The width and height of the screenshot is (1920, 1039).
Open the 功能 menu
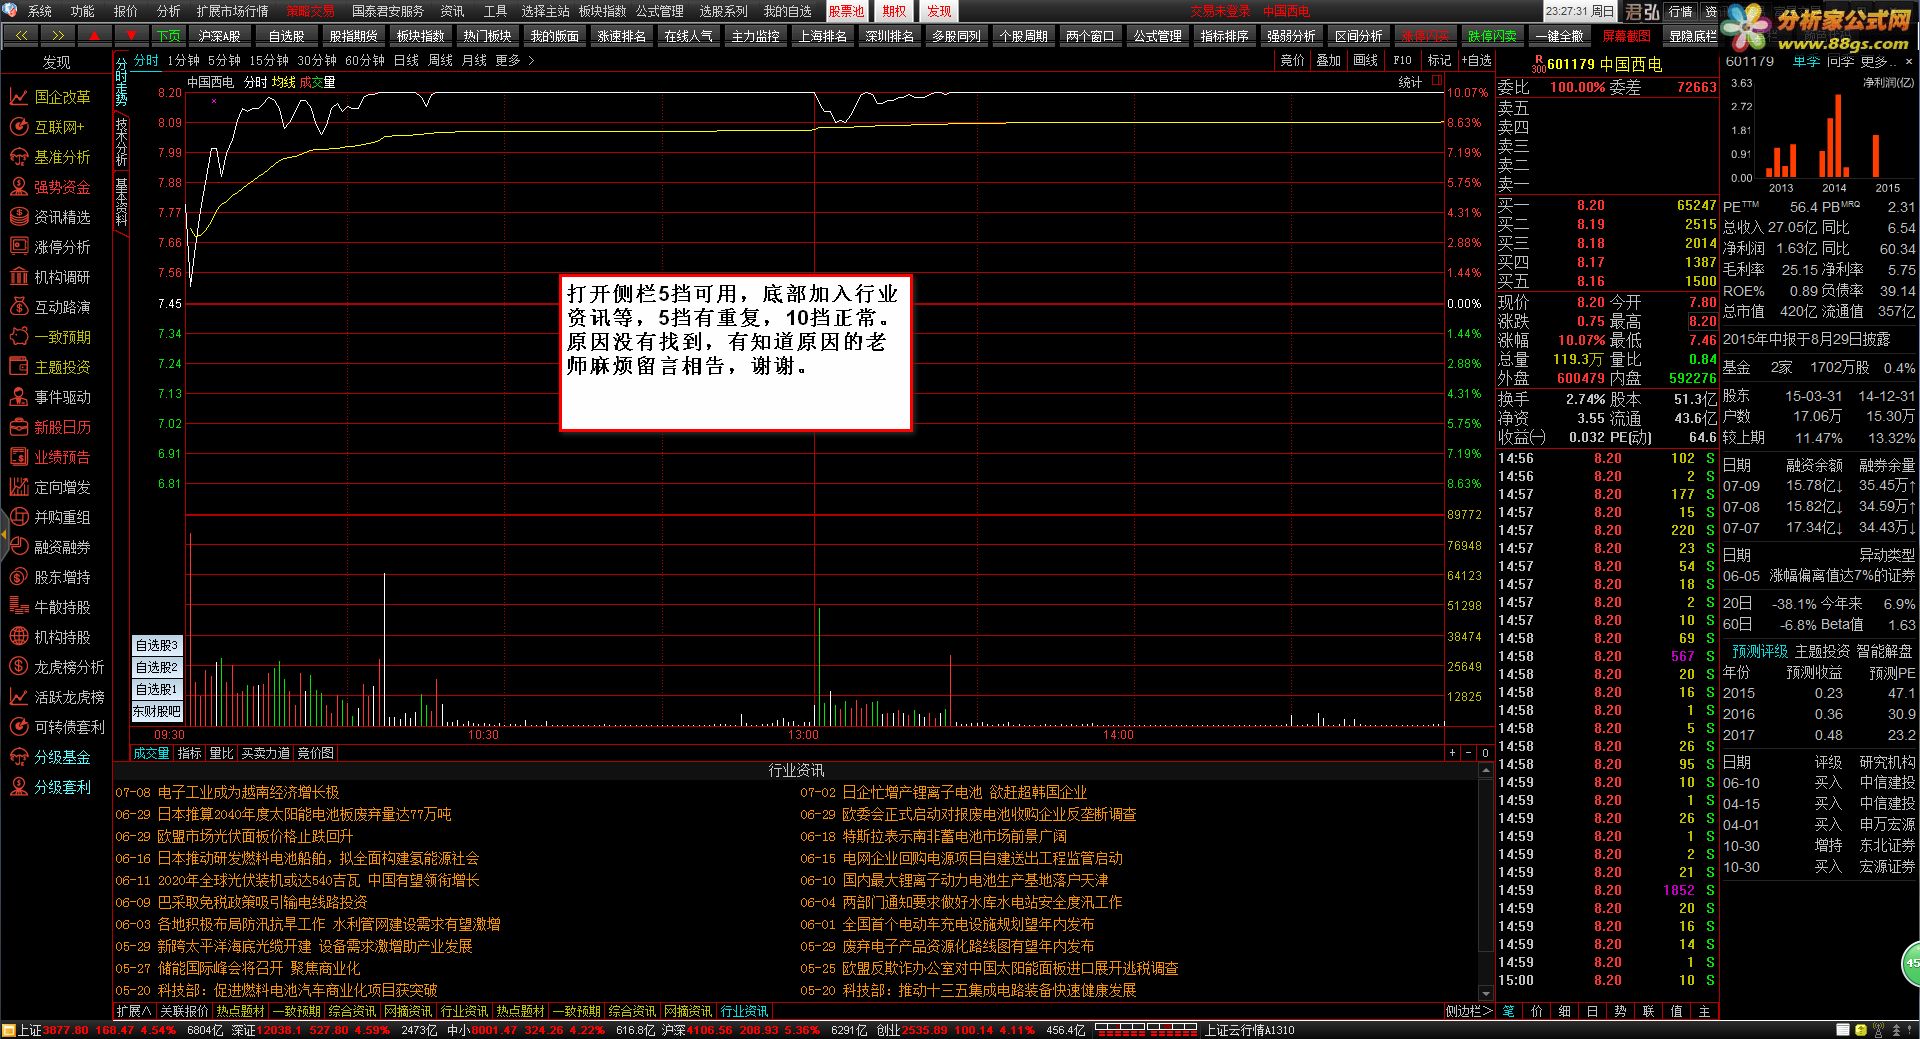click(83, 11)
